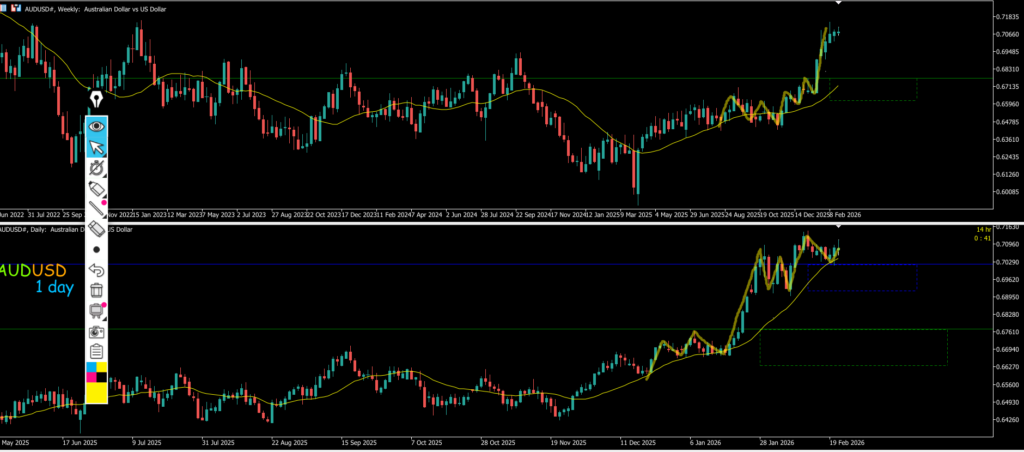Take a screenshot with the camera icon
The height and width of the screenshot is (452, 1024).
[x=97, y=331]
